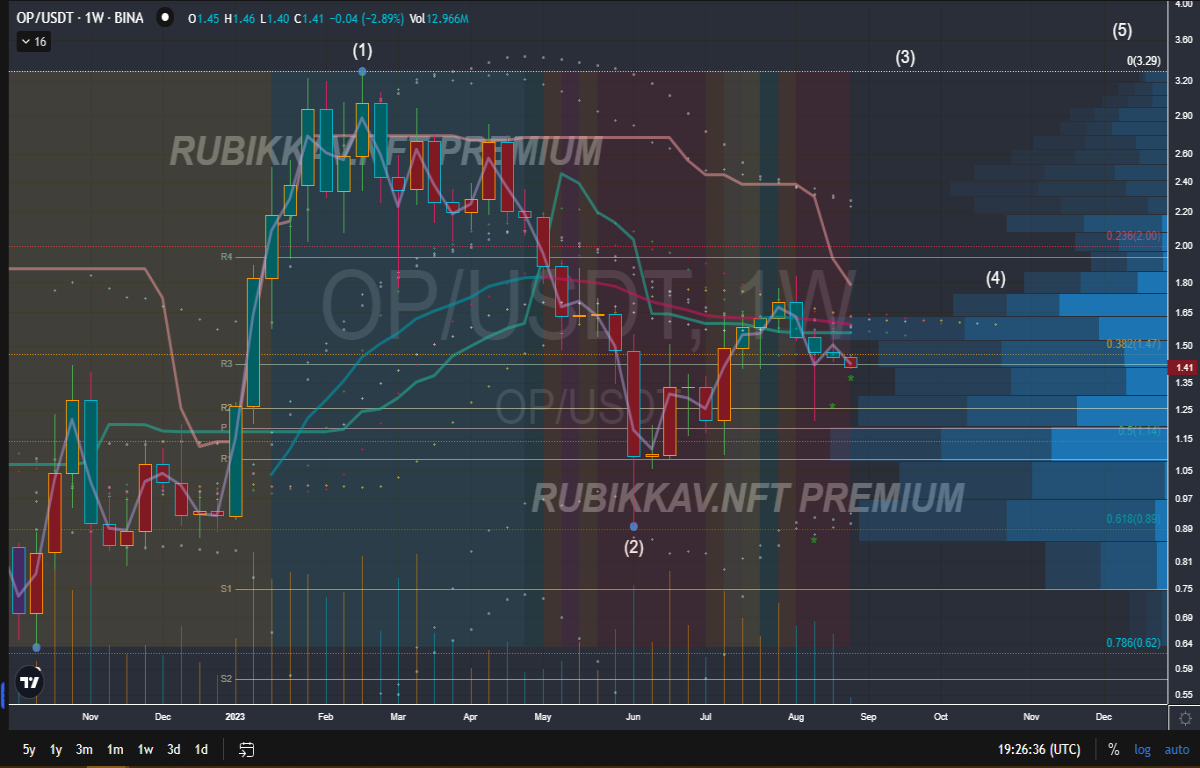Viewport: 1200px width, 768px height.
Task: Select the wave (4) text label
Action: 995,278
